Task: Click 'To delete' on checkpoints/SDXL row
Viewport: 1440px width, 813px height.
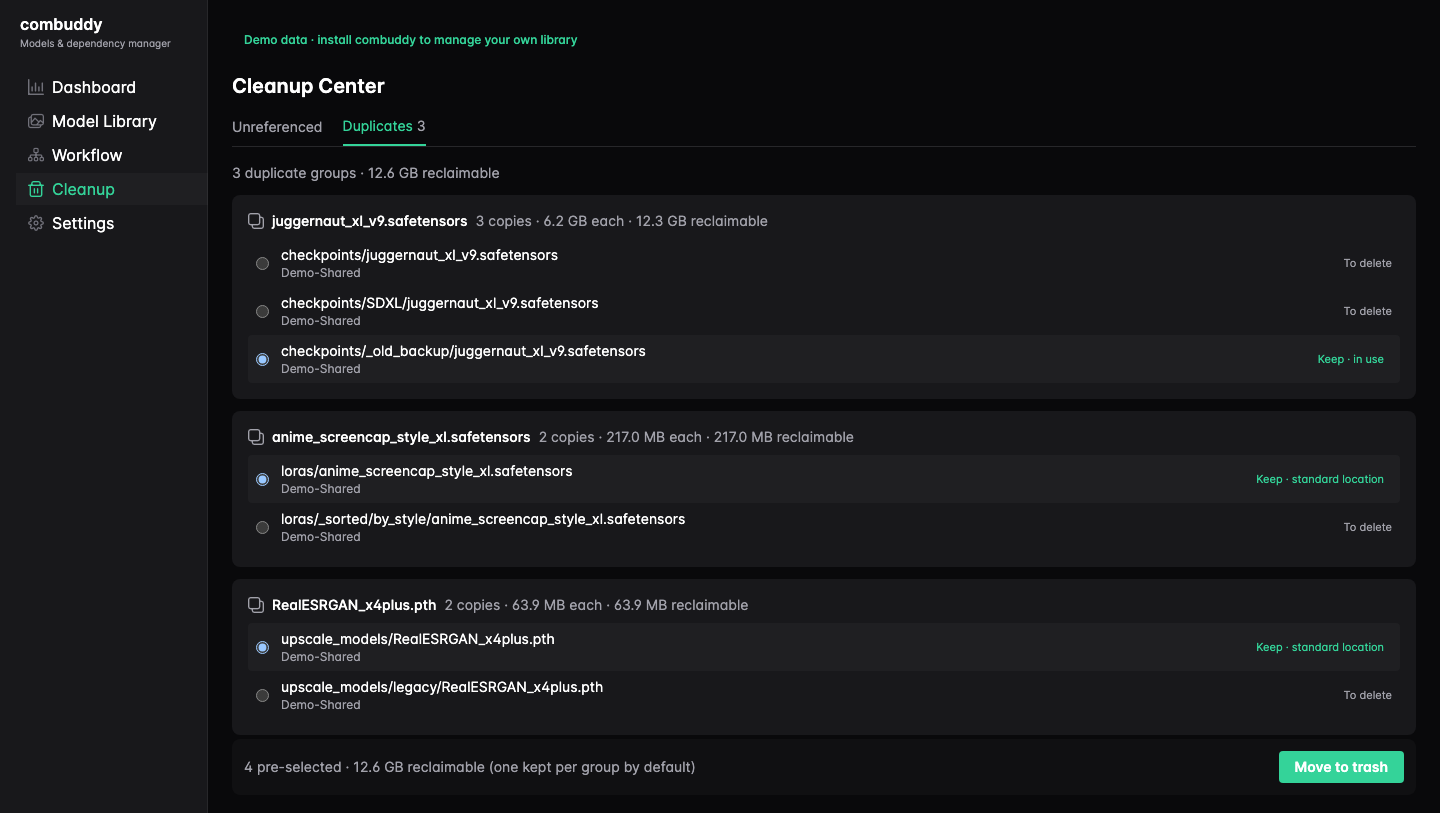Action: pos(1368,311)
